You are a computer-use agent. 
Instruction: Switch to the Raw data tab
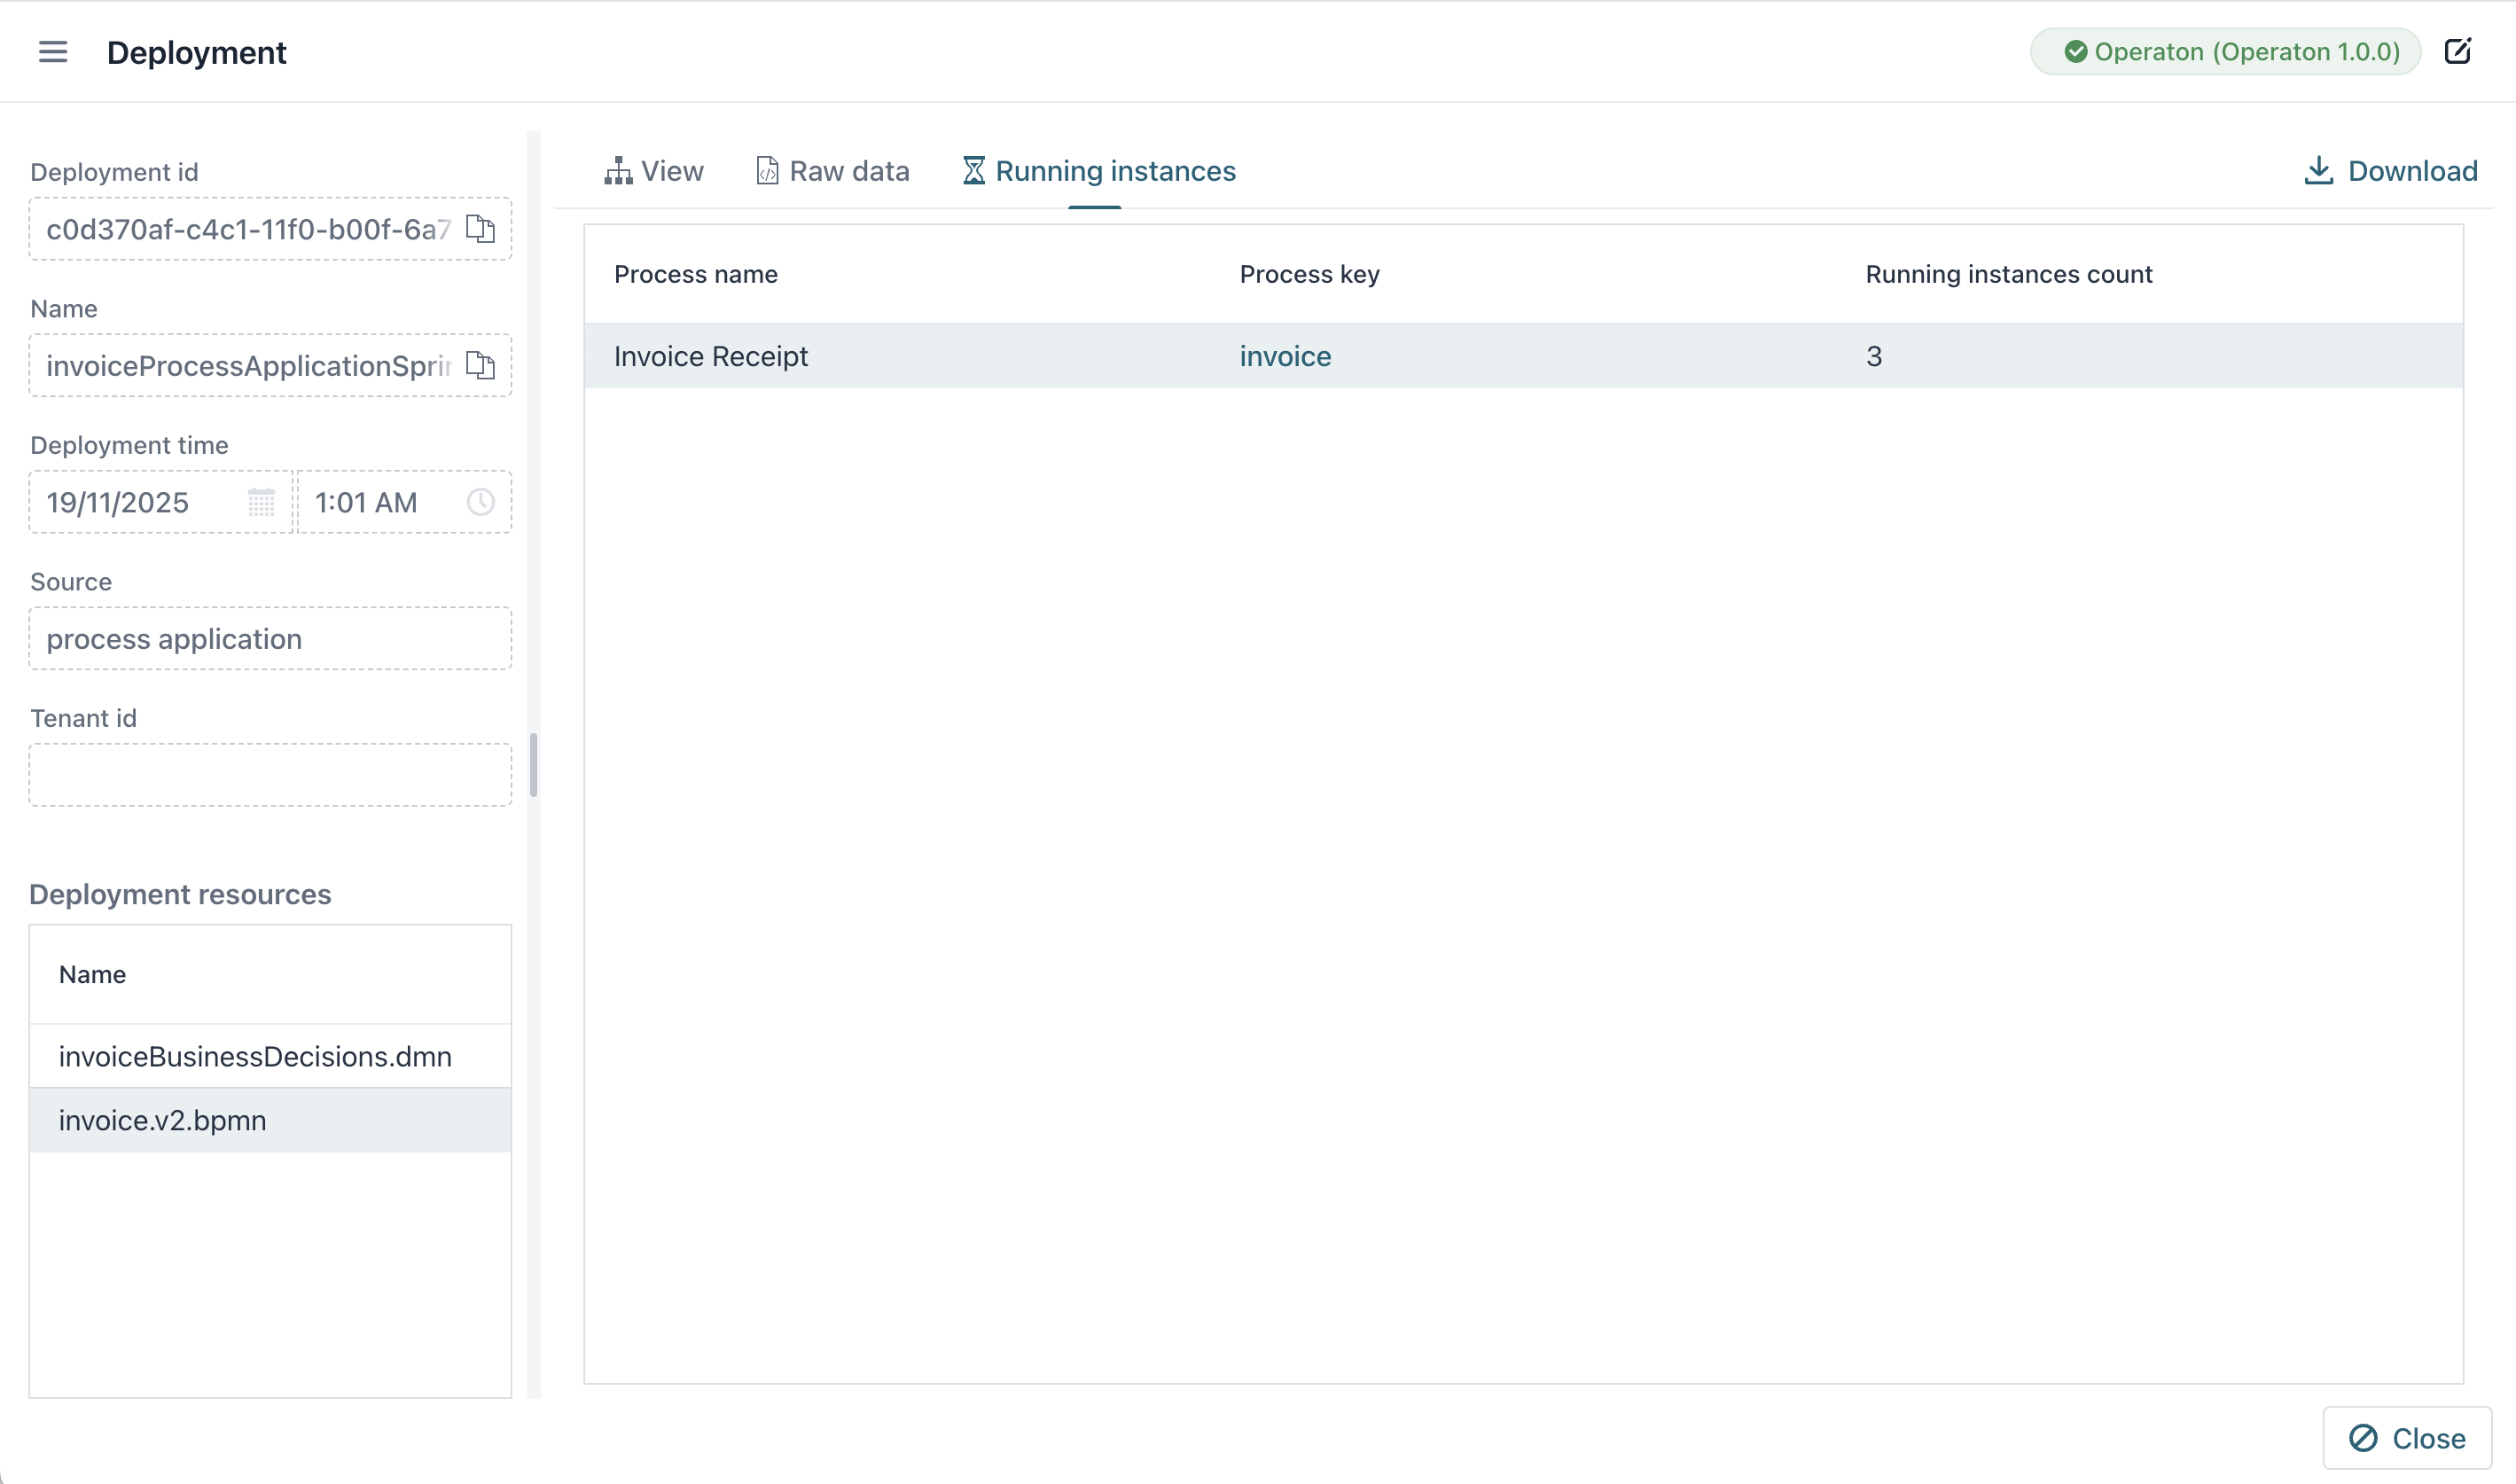tap(832, 170)
